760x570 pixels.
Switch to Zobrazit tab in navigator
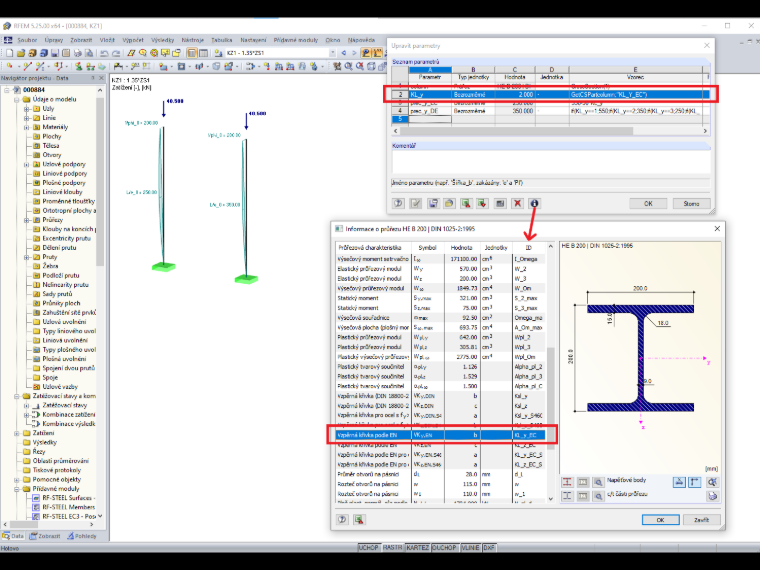pos(45,536)
